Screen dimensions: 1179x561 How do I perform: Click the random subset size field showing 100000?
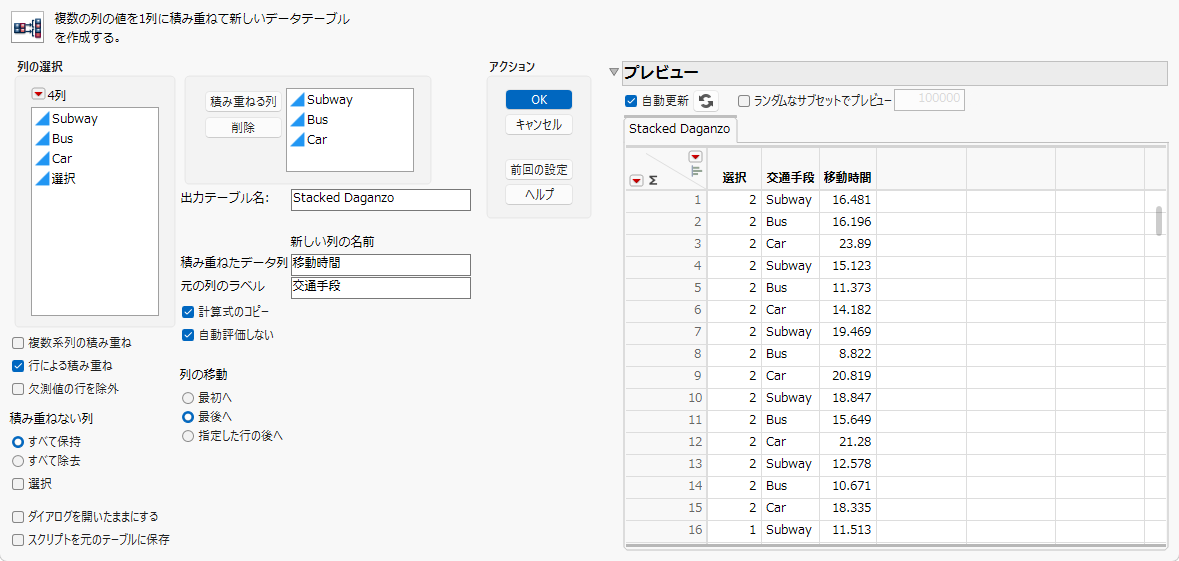[x=929, y=100]
